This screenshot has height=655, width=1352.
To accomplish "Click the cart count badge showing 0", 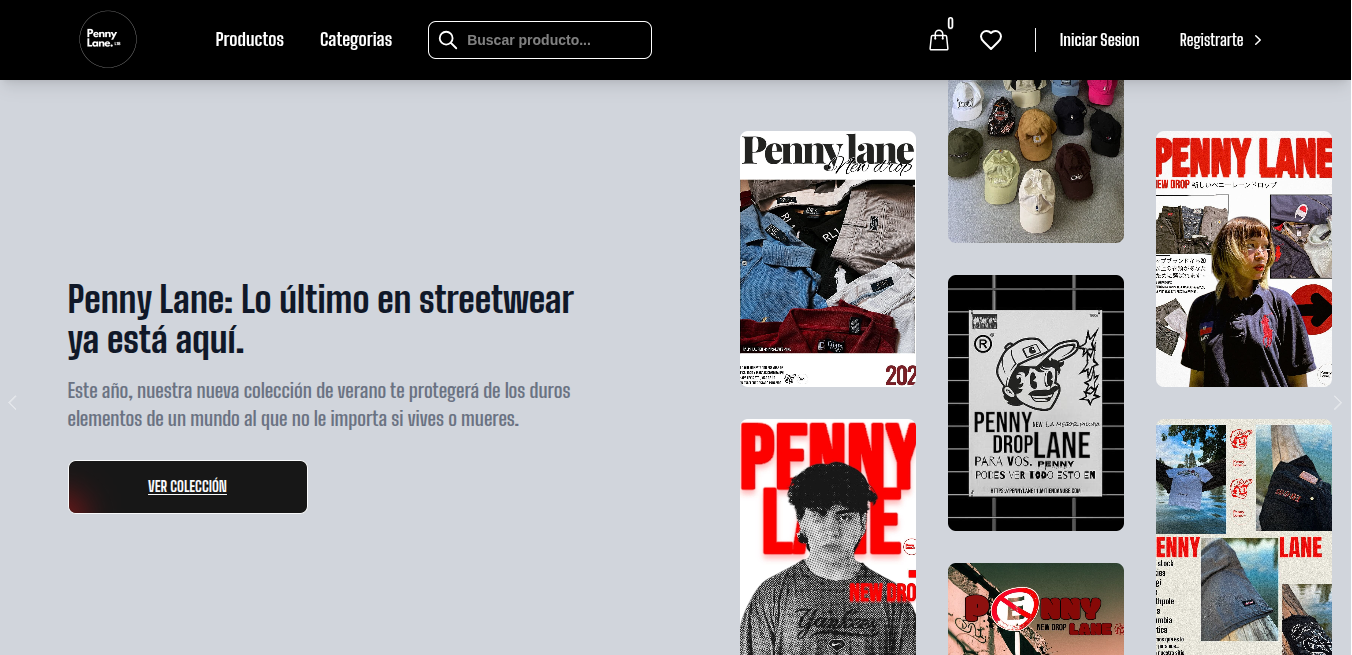I will coord(950,22).
